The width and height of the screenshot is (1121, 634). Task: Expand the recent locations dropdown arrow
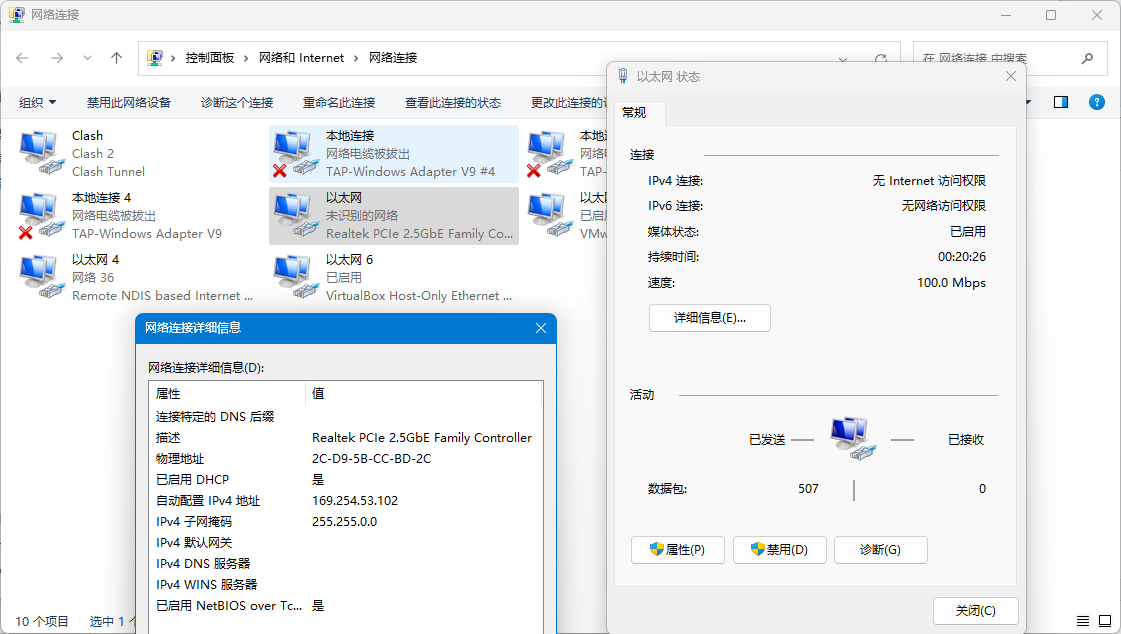click(87, 58)
